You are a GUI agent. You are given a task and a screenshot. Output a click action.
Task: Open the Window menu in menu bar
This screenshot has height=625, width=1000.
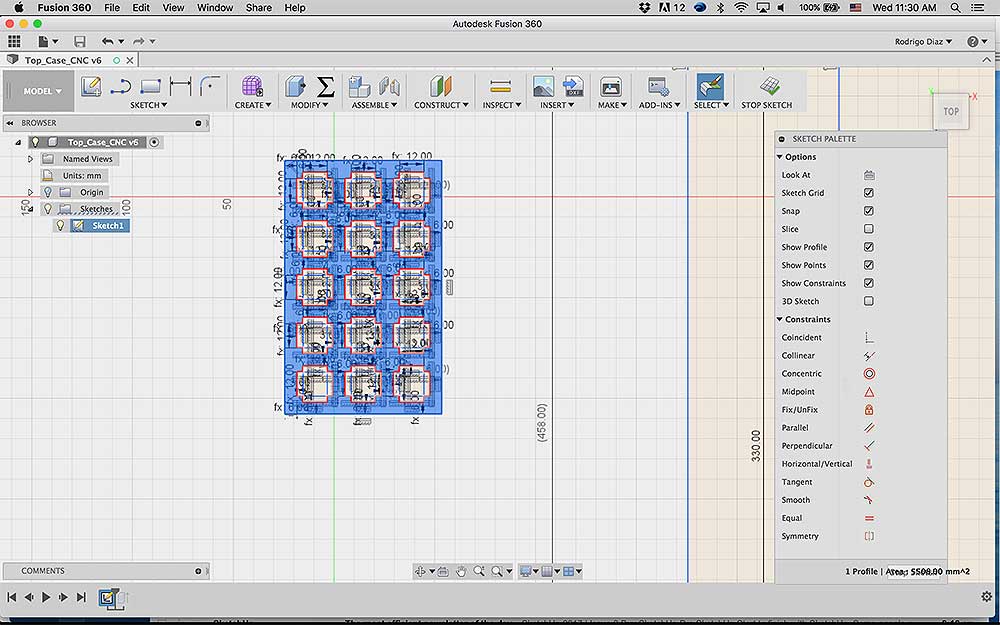(215, 8)
